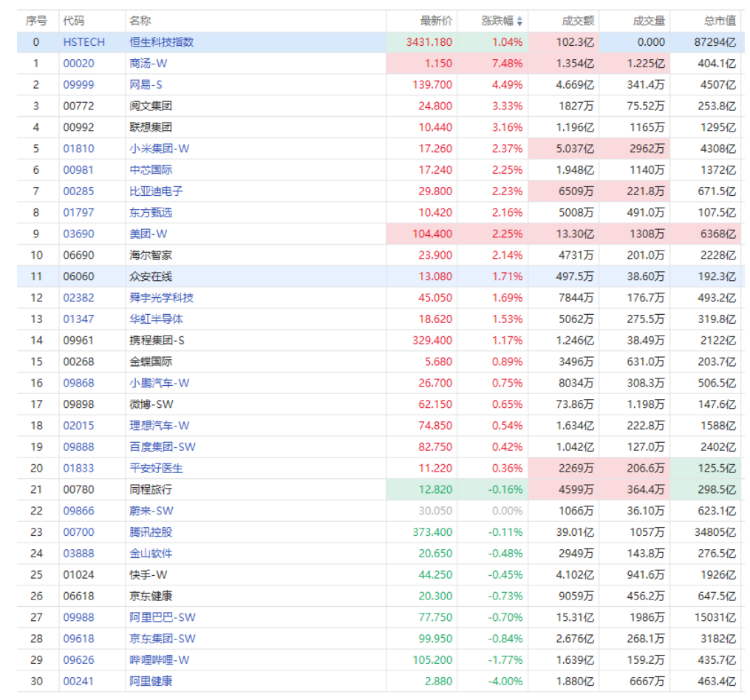
Task: Click the 329.400 price cell
Action: [432, 340]
